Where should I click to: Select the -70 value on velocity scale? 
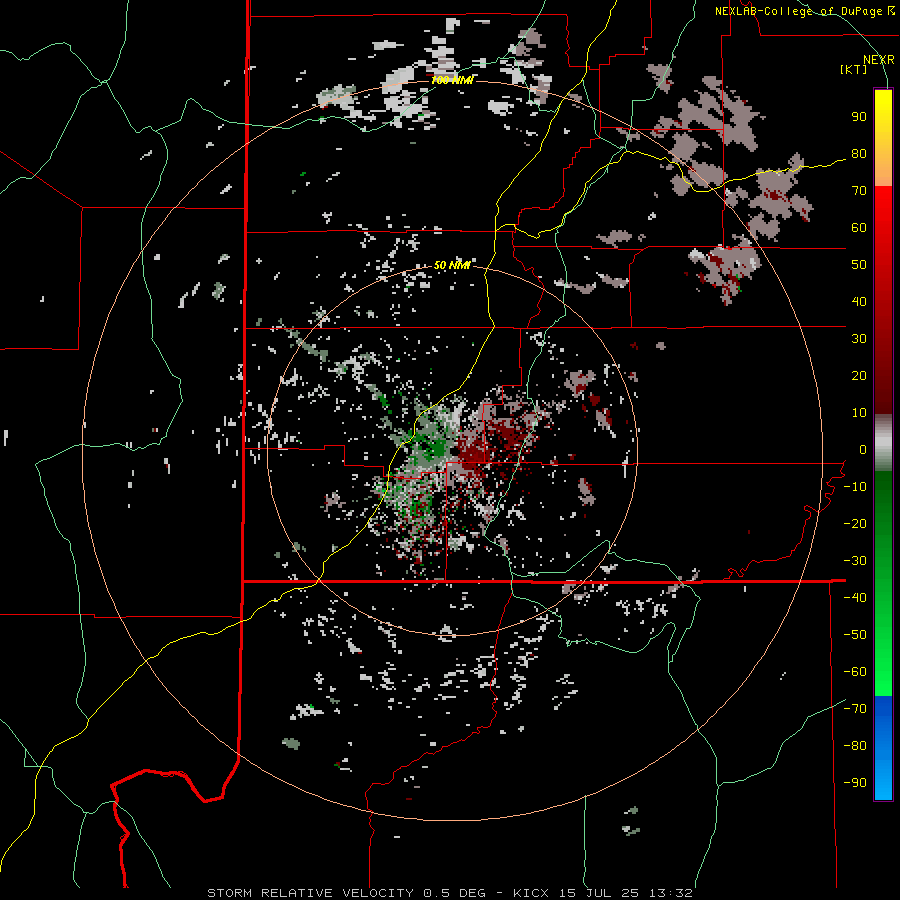coord(855,709)
